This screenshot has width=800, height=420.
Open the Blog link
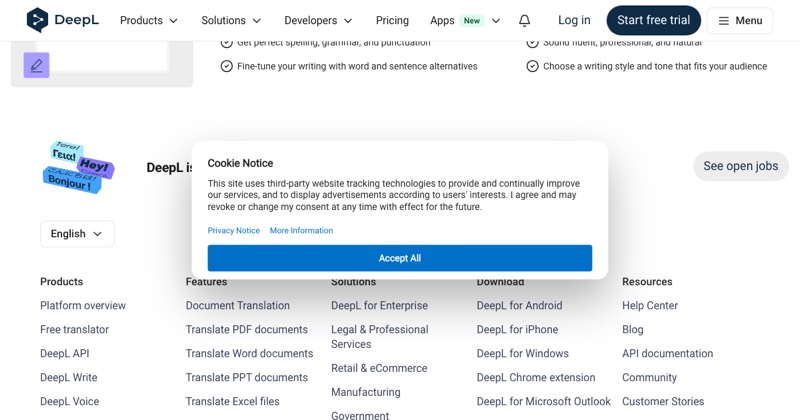[633, 330]
